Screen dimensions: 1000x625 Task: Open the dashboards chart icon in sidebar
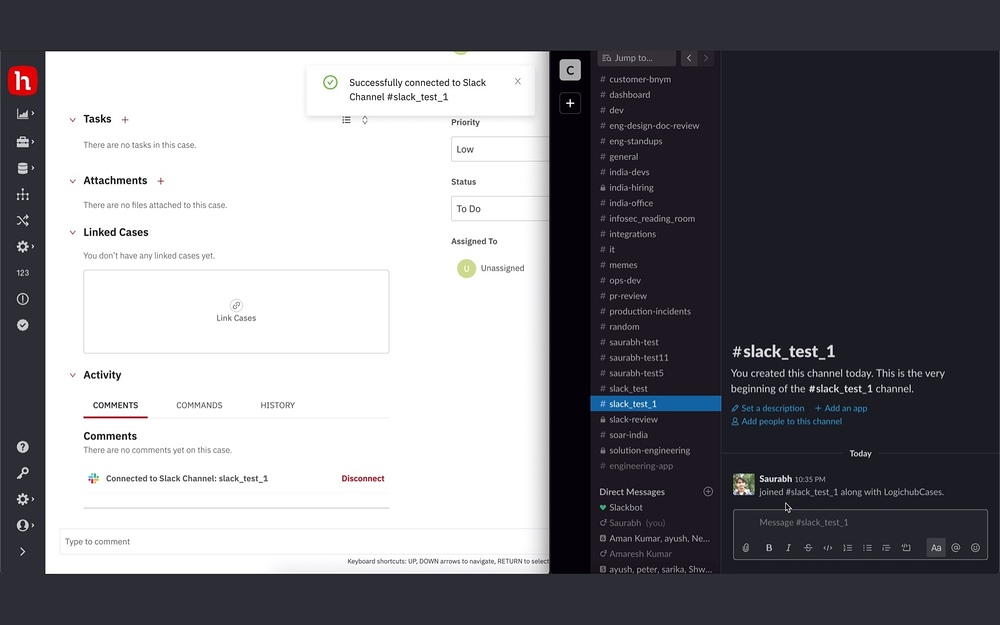click(x=23, y=114)
